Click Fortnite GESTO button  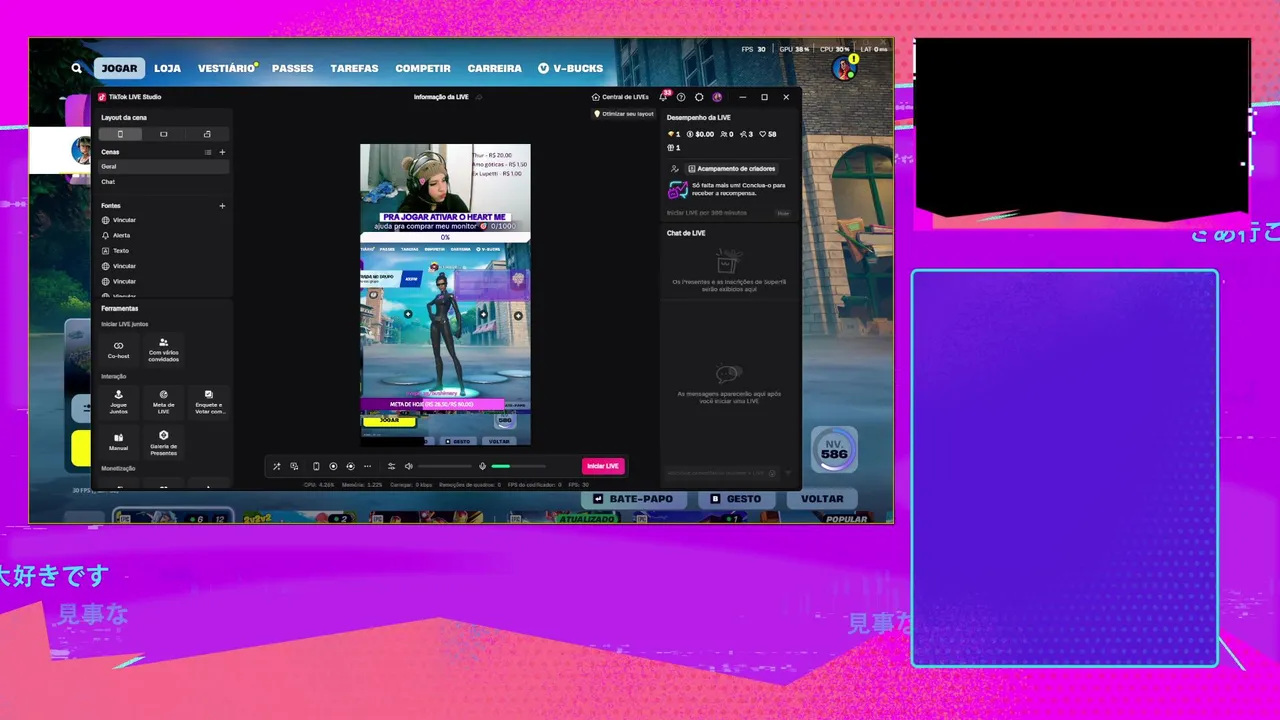pos(736,498)
